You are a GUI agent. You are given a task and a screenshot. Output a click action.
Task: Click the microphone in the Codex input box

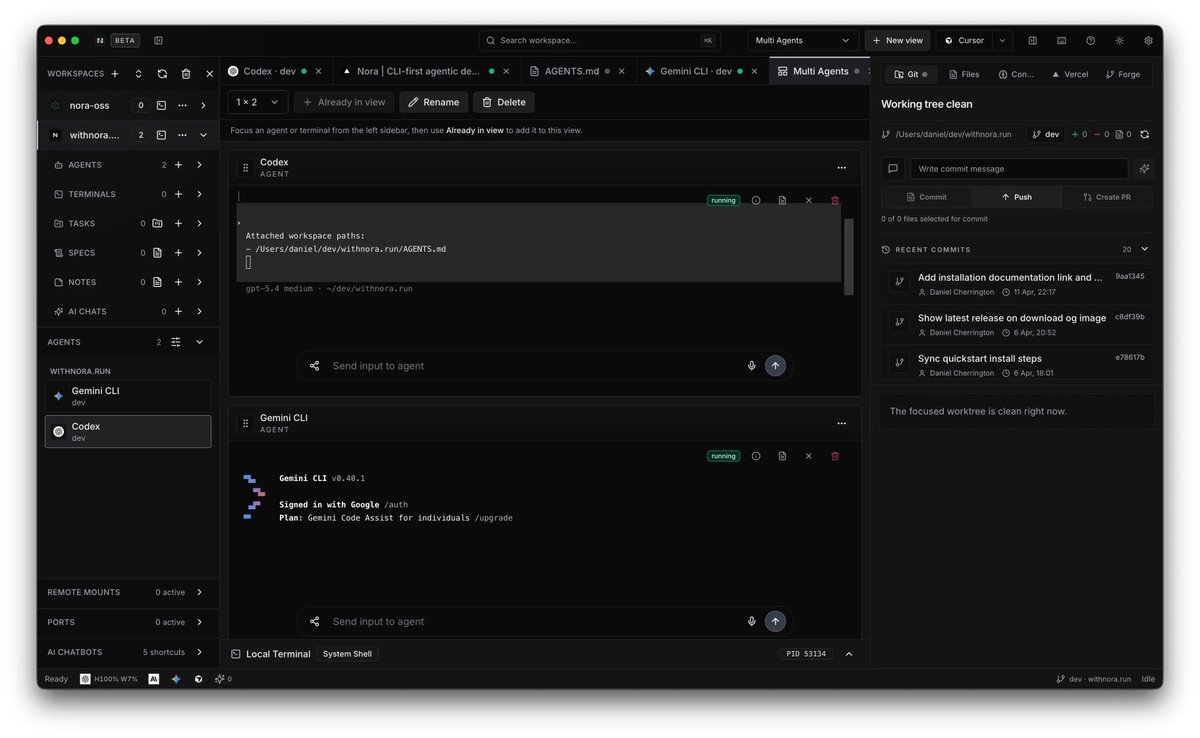751,366
